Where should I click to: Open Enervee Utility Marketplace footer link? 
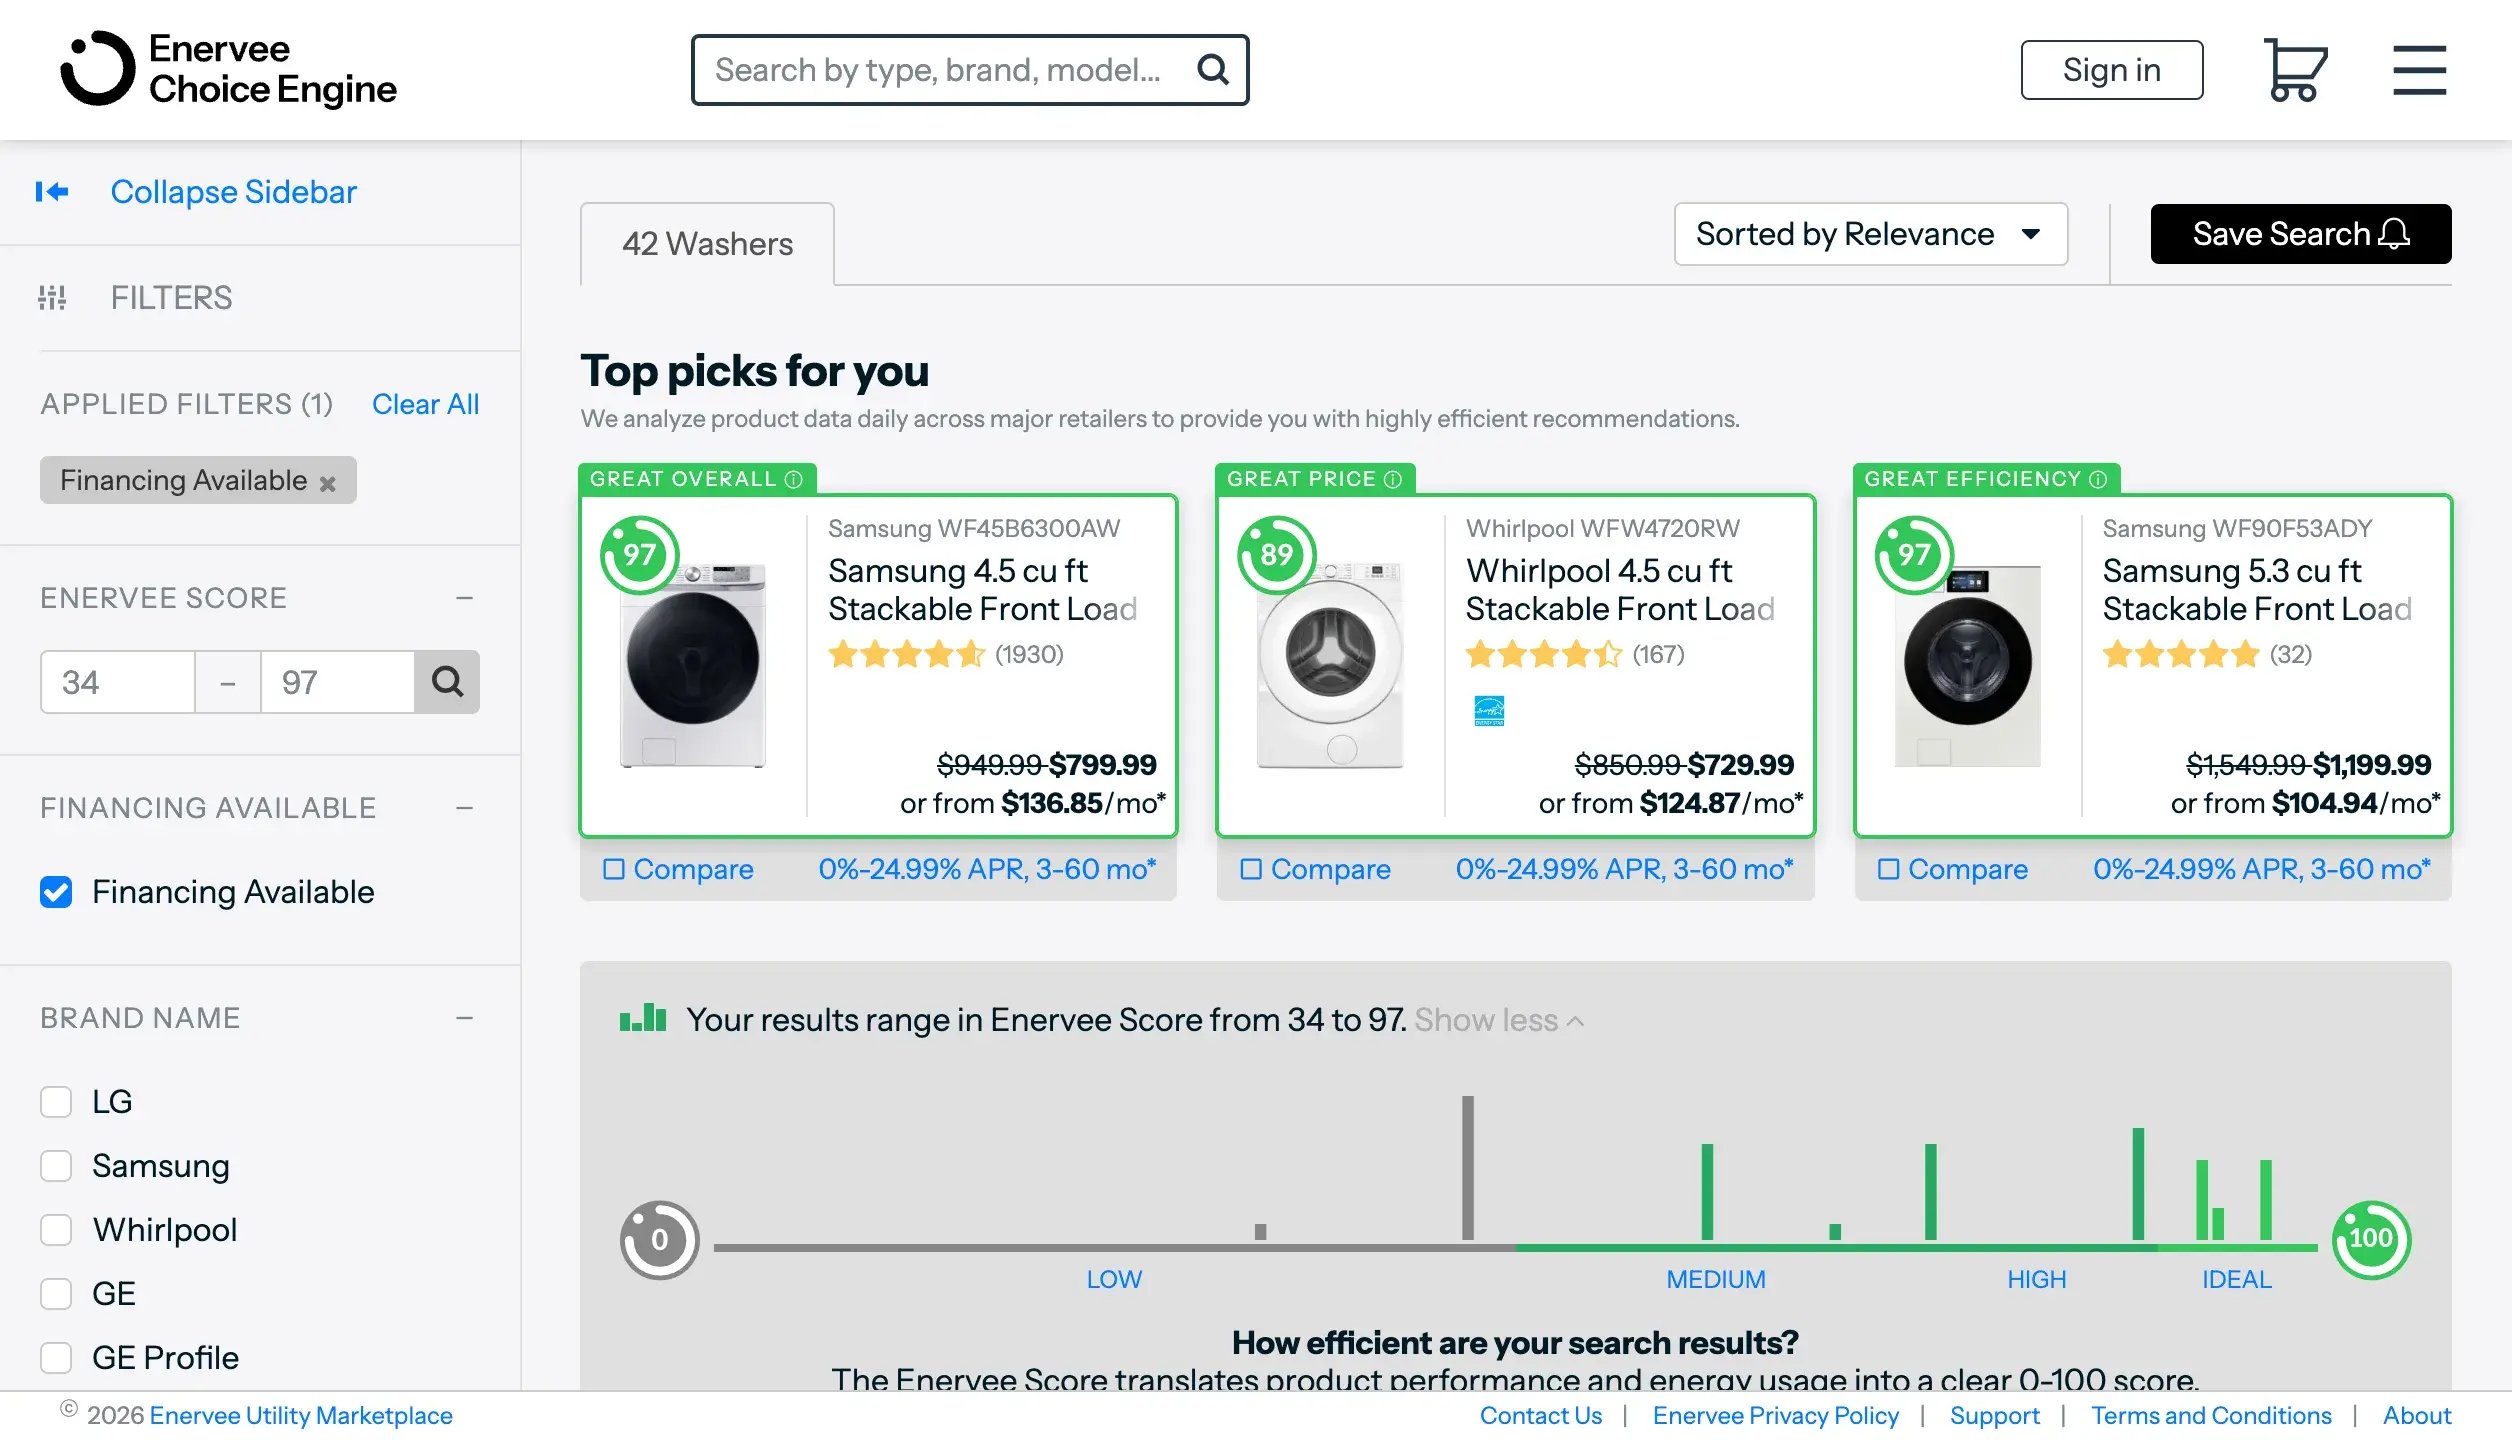300,1415
